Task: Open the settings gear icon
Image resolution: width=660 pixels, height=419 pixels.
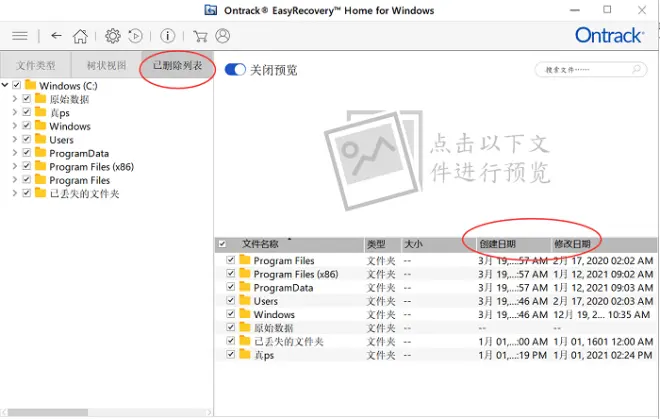Action: tap(112, 36)
